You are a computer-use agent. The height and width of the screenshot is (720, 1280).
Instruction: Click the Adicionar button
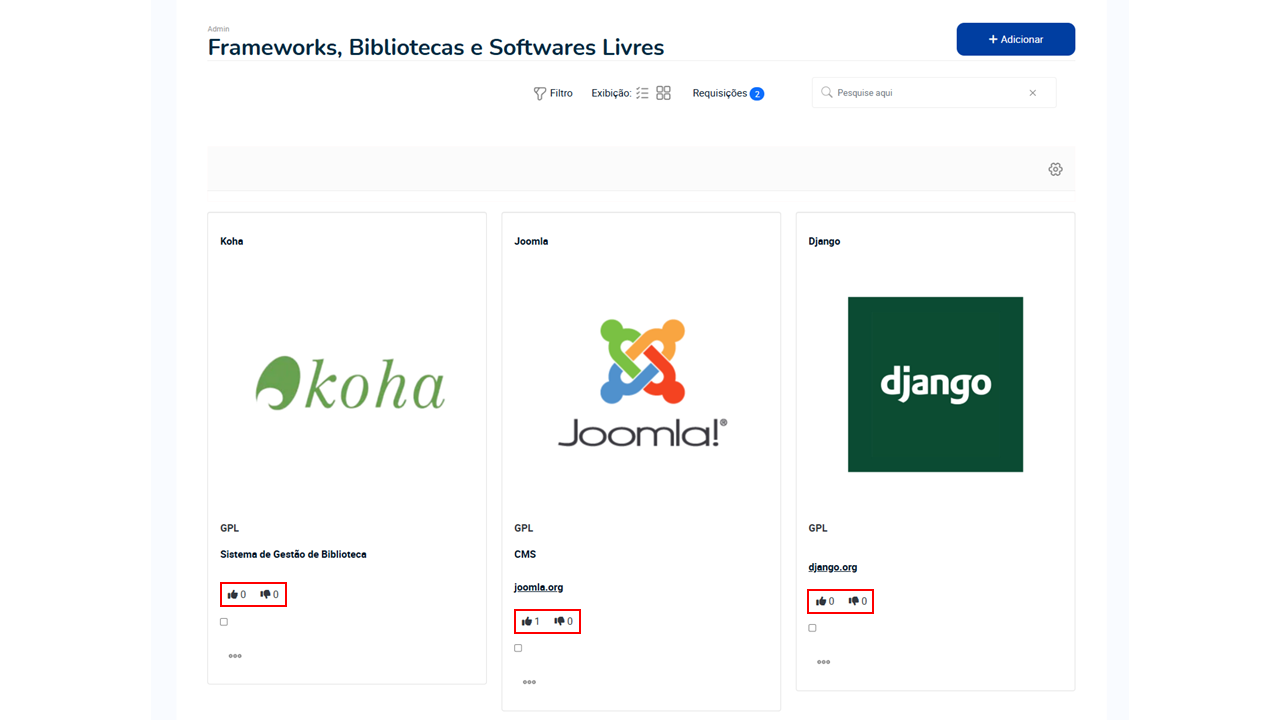(1015, 39)
